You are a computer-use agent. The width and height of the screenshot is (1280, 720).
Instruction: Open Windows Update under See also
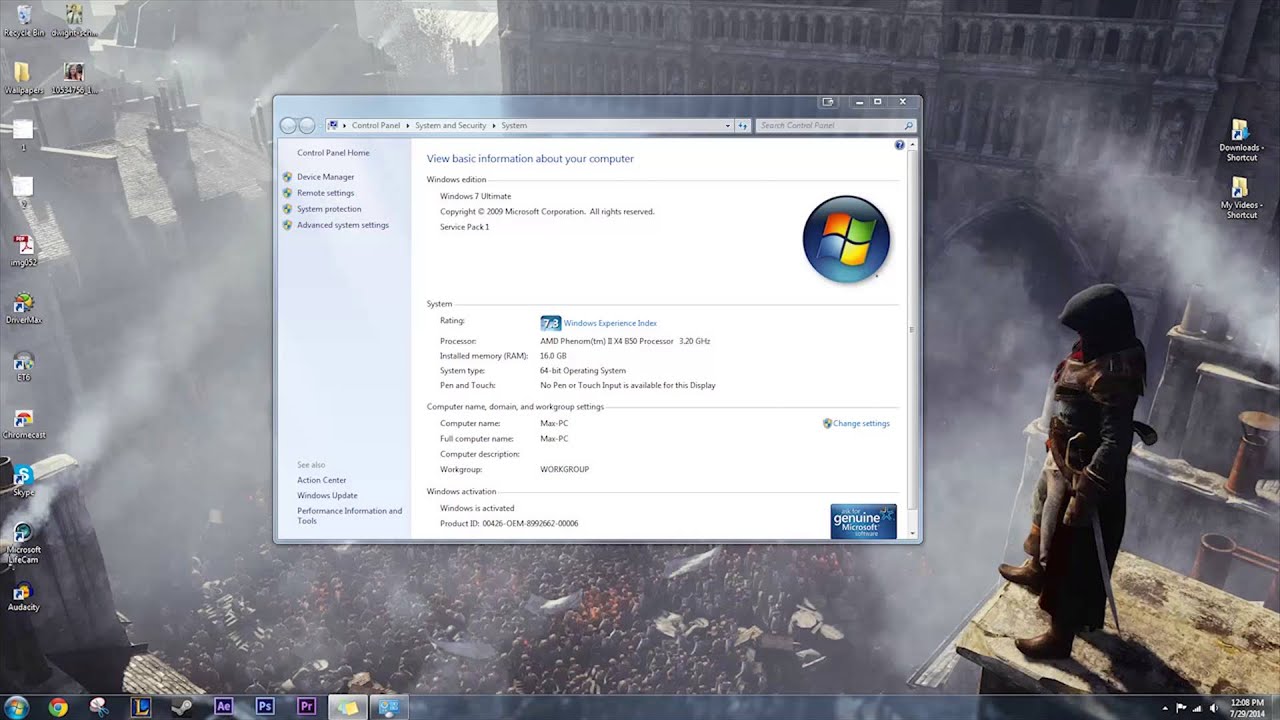click(327, 495)
